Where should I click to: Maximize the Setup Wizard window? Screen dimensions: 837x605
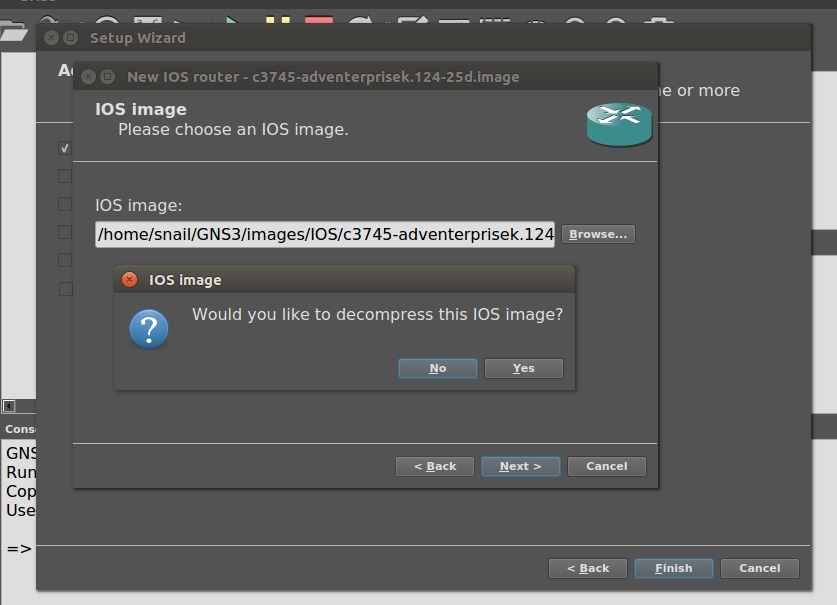(70, 38)
